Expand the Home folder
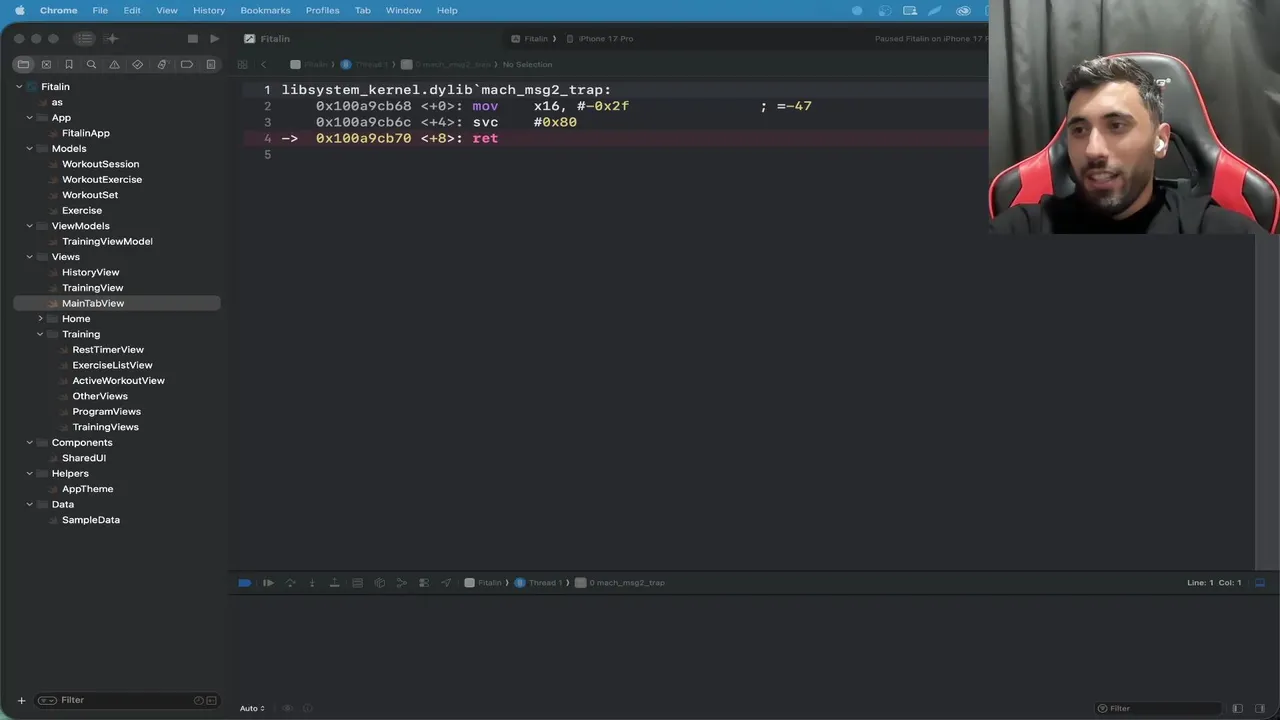This screenshot has height=720, width=1280. point(40,319)
